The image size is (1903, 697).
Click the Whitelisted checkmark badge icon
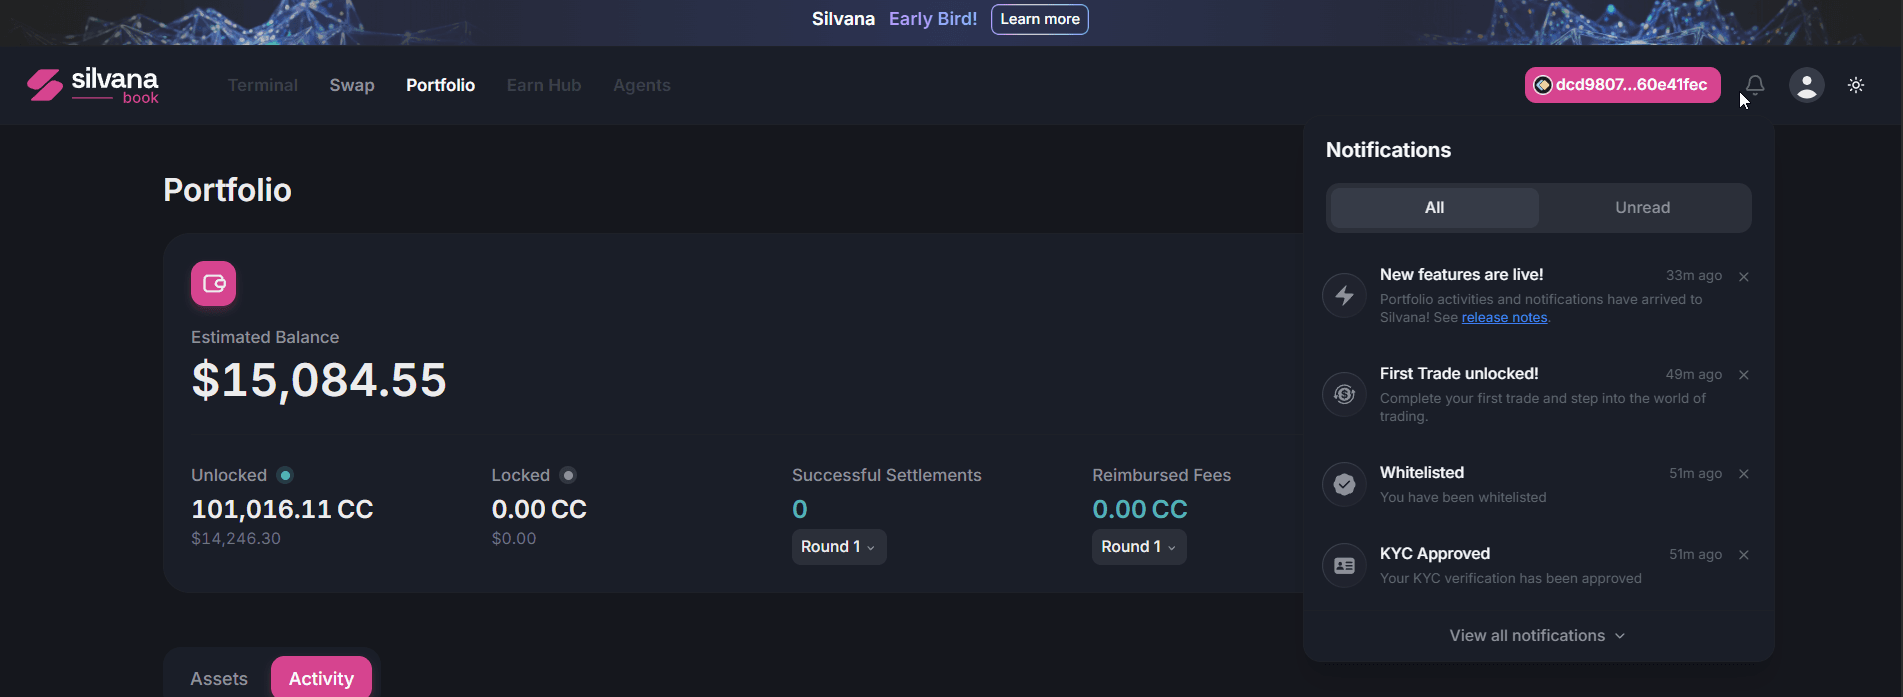point(1344,484)
